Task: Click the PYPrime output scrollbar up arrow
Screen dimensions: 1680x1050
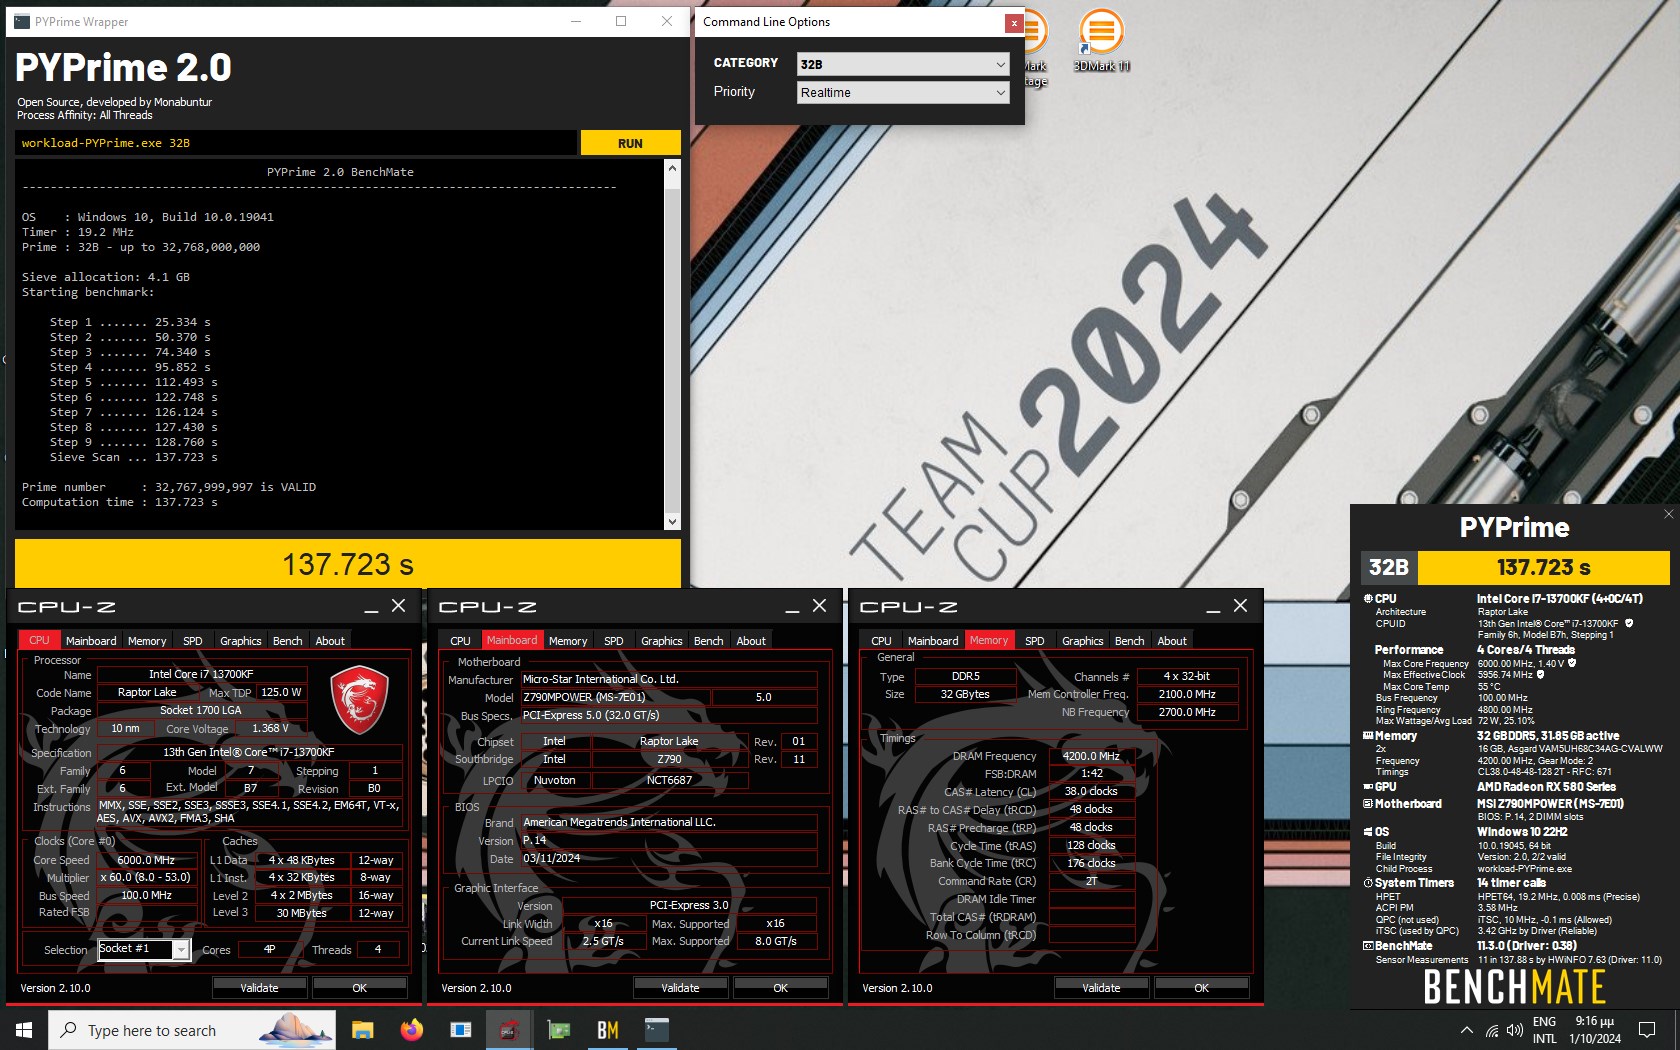Action: pos(672,168)
